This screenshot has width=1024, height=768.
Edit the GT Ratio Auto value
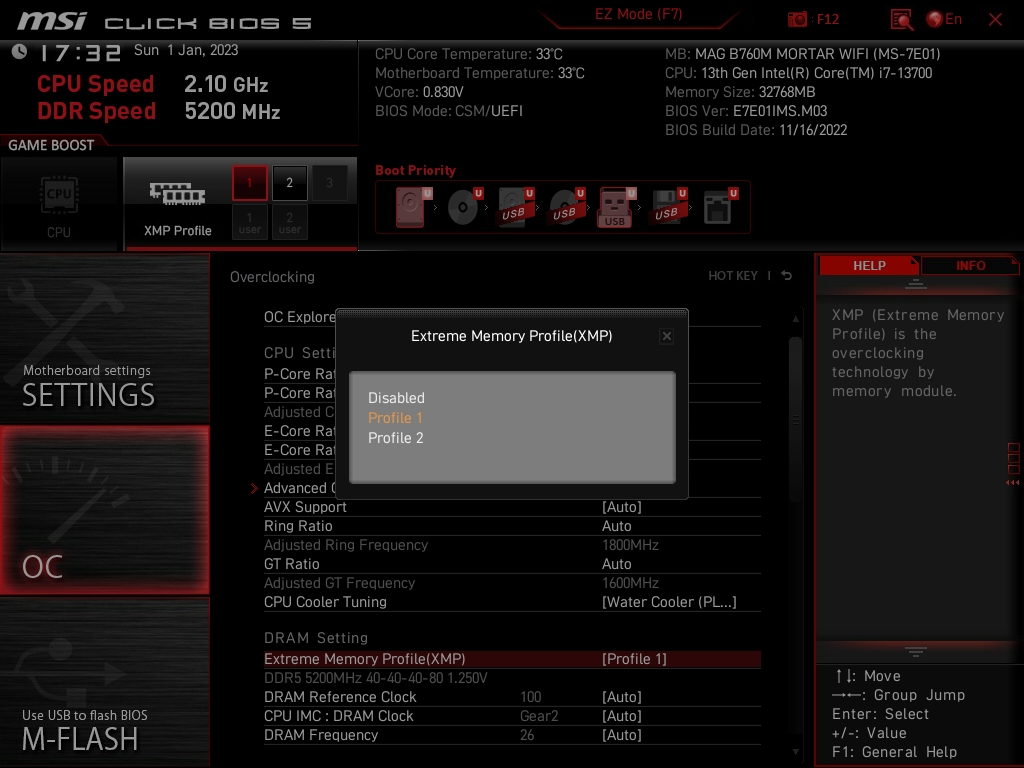tap(616, 564)
